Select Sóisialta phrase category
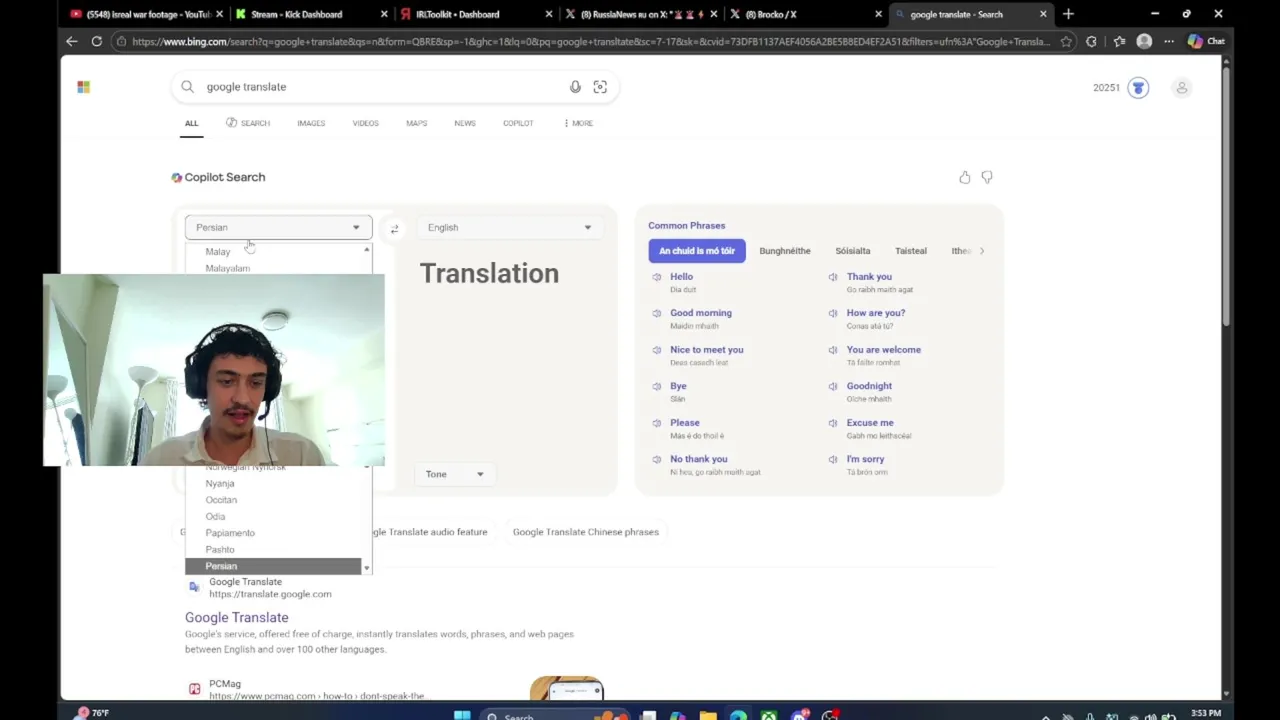 (x=853, y=251)
